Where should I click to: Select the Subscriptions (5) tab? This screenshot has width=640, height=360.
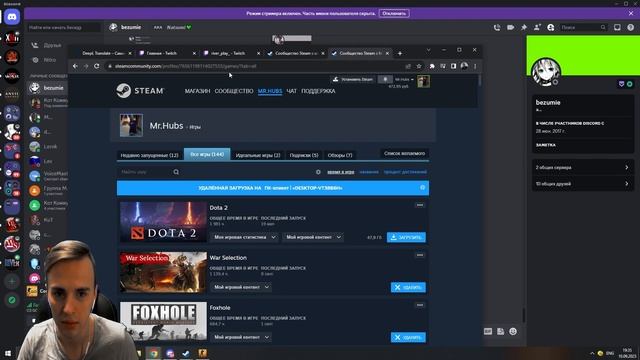point(304,155)
